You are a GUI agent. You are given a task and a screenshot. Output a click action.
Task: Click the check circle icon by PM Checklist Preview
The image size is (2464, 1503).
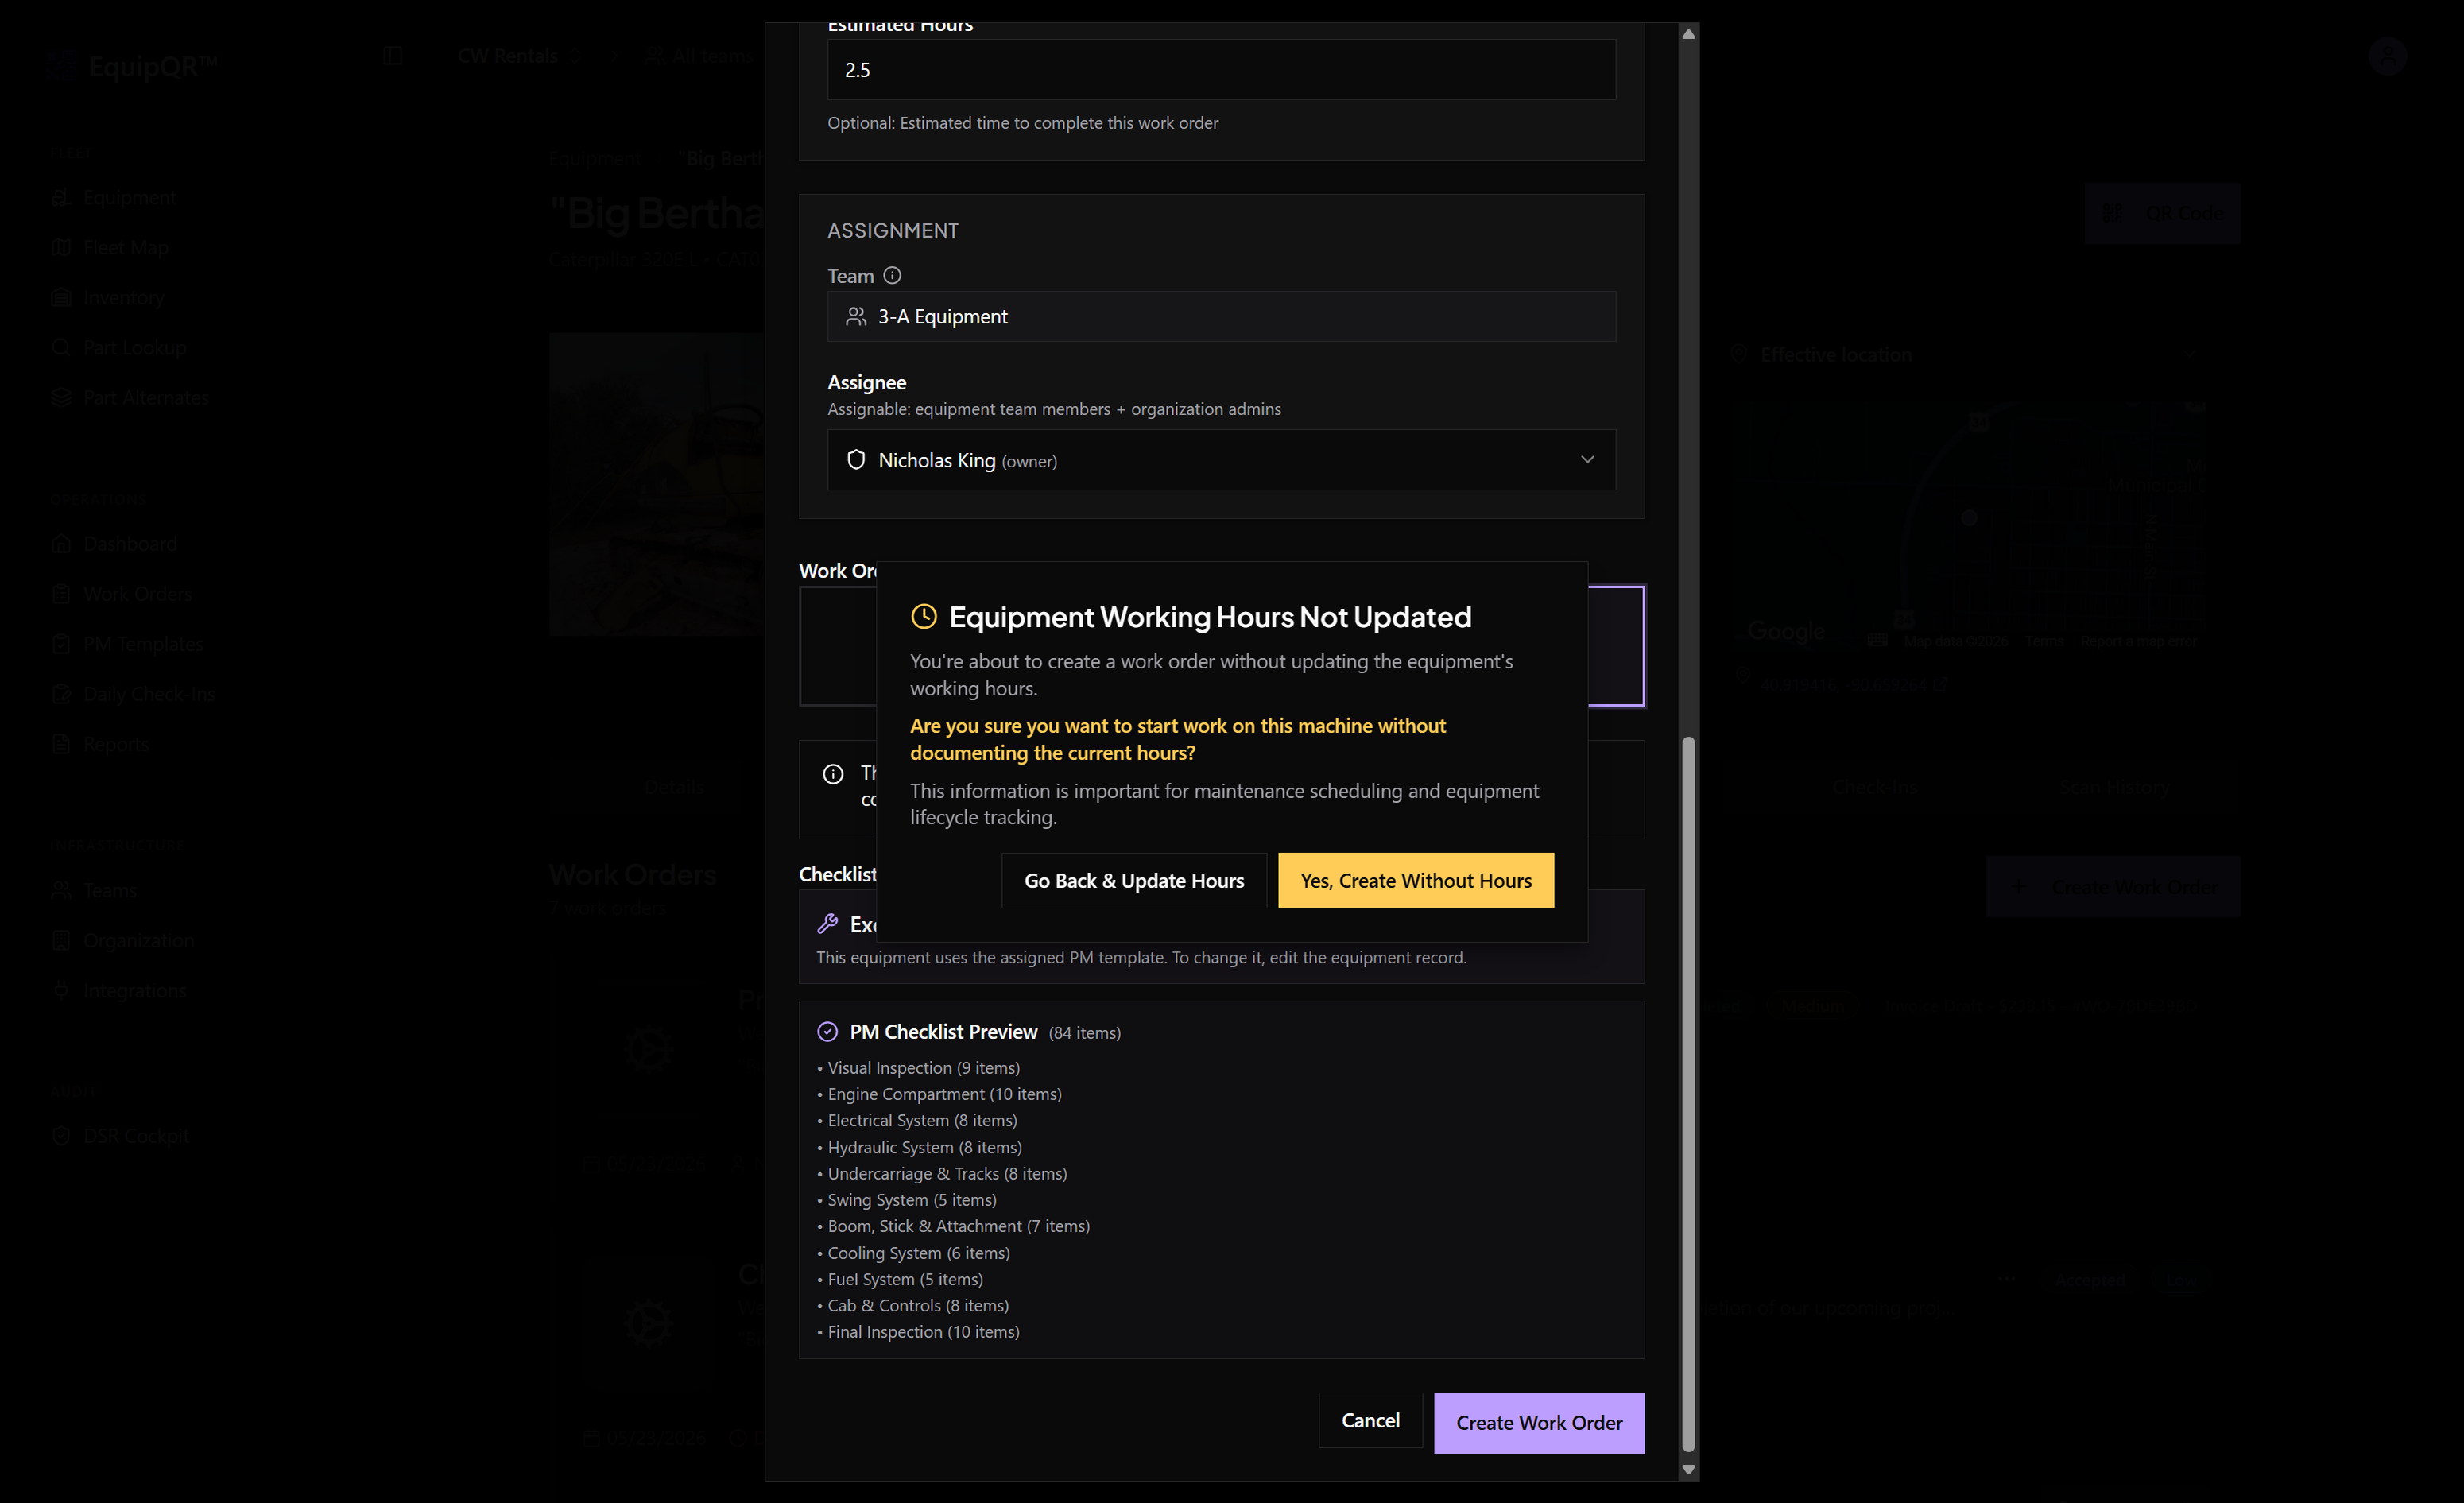click(x=827, y=1031)
